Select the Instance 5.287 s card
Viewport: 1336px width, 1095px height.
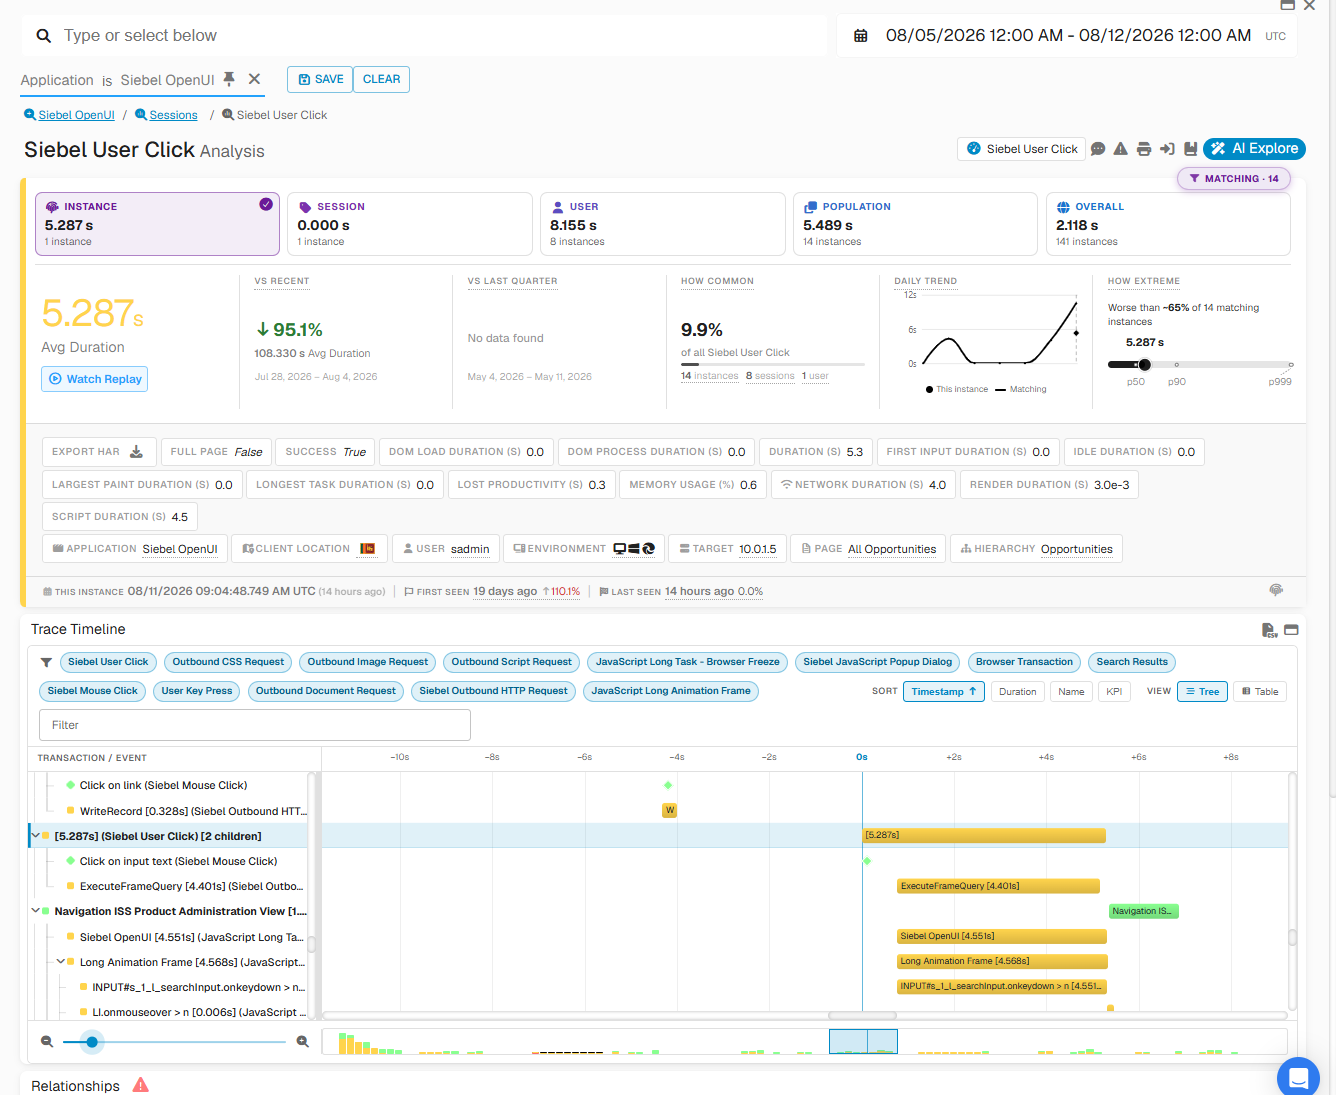coord(157,224)
